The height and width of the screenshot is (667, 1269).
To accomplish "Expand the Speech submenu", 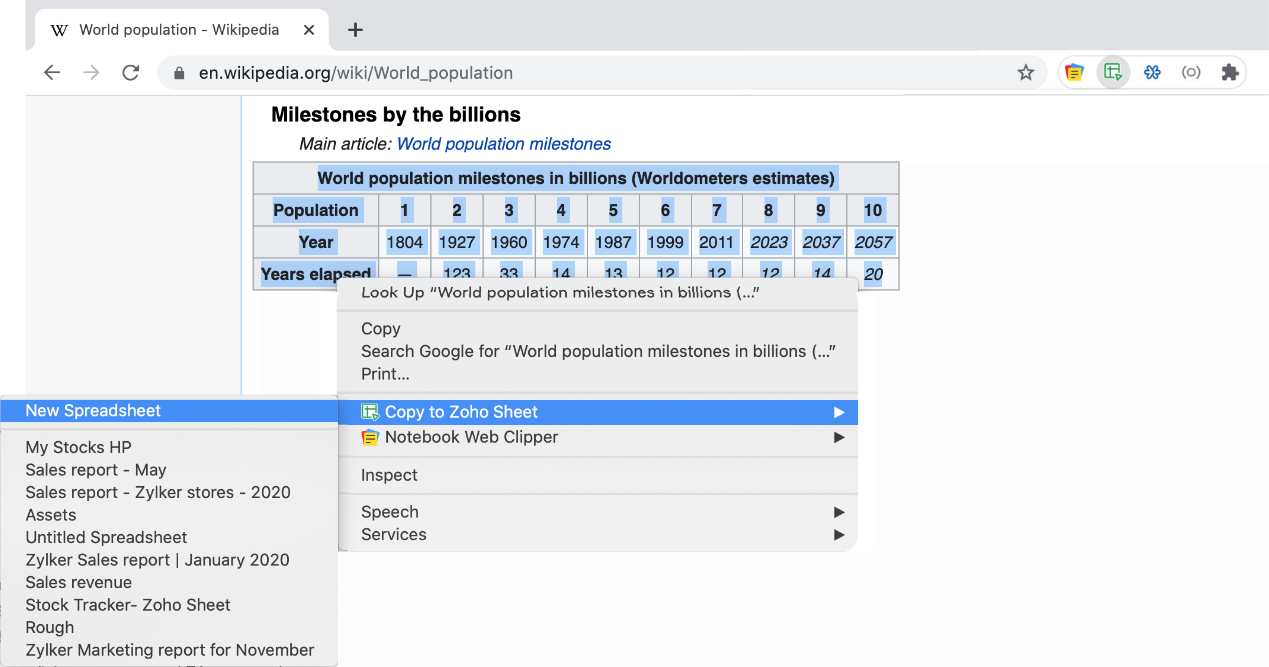I will 597,512.
